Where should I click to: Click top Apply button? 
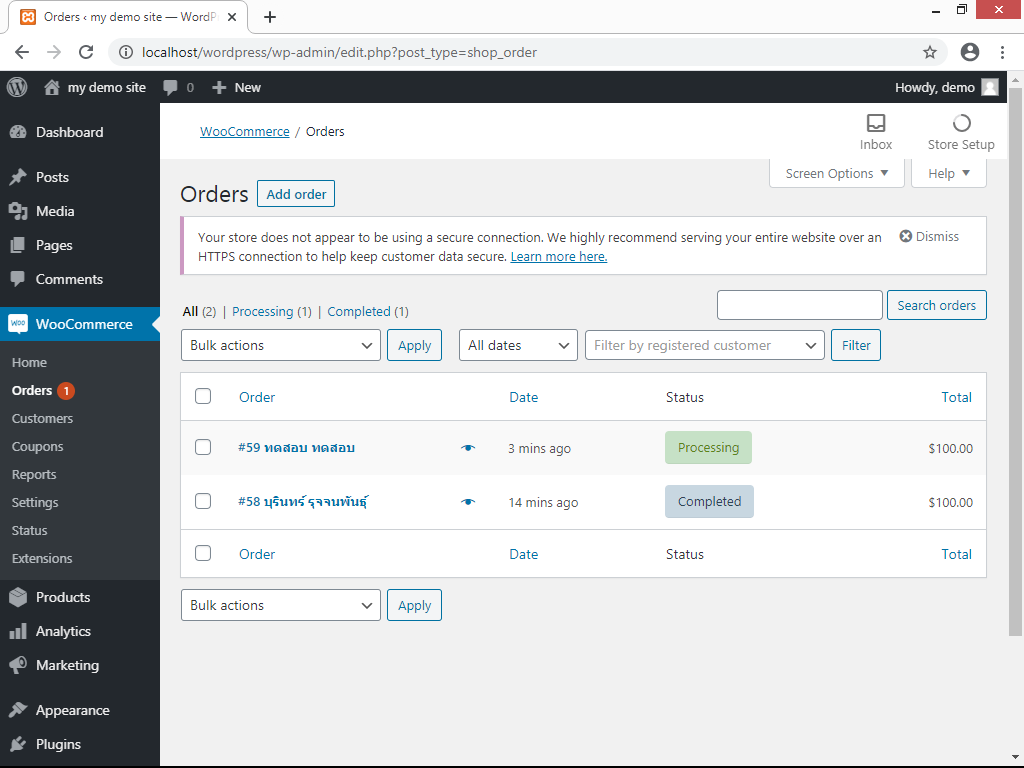pos(414,345)
